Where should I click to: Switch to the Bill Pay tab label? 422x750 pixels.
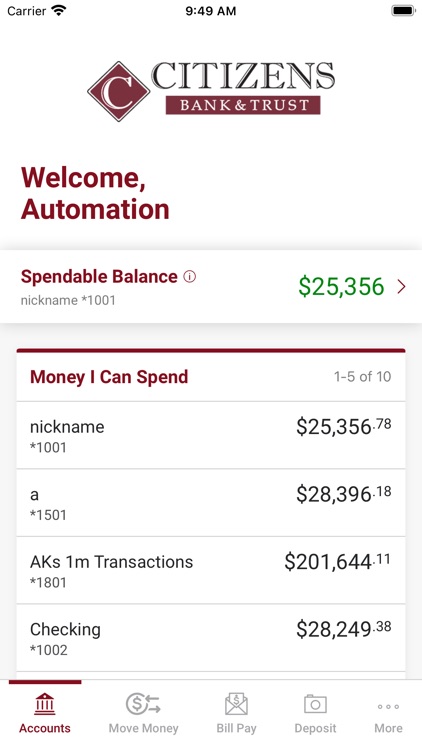(236, 729)
